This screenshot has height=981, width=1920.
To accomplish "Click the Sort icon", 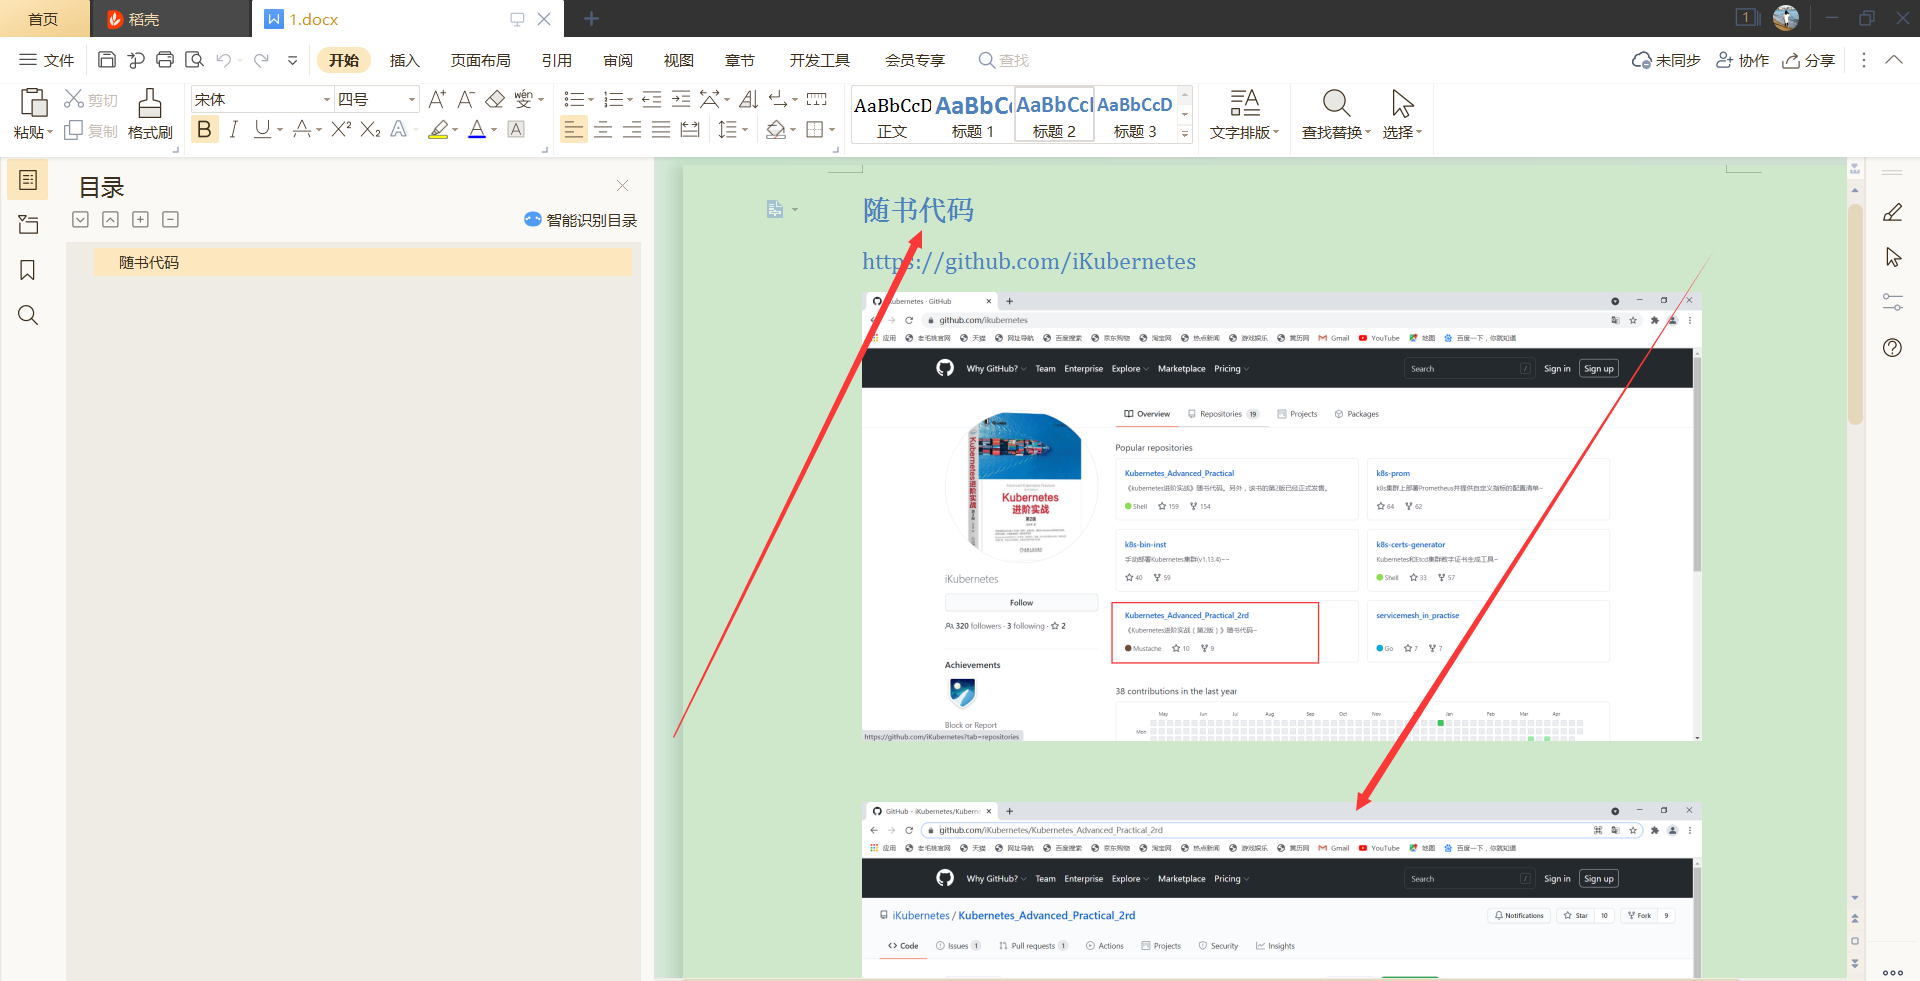I will (749, 99).
